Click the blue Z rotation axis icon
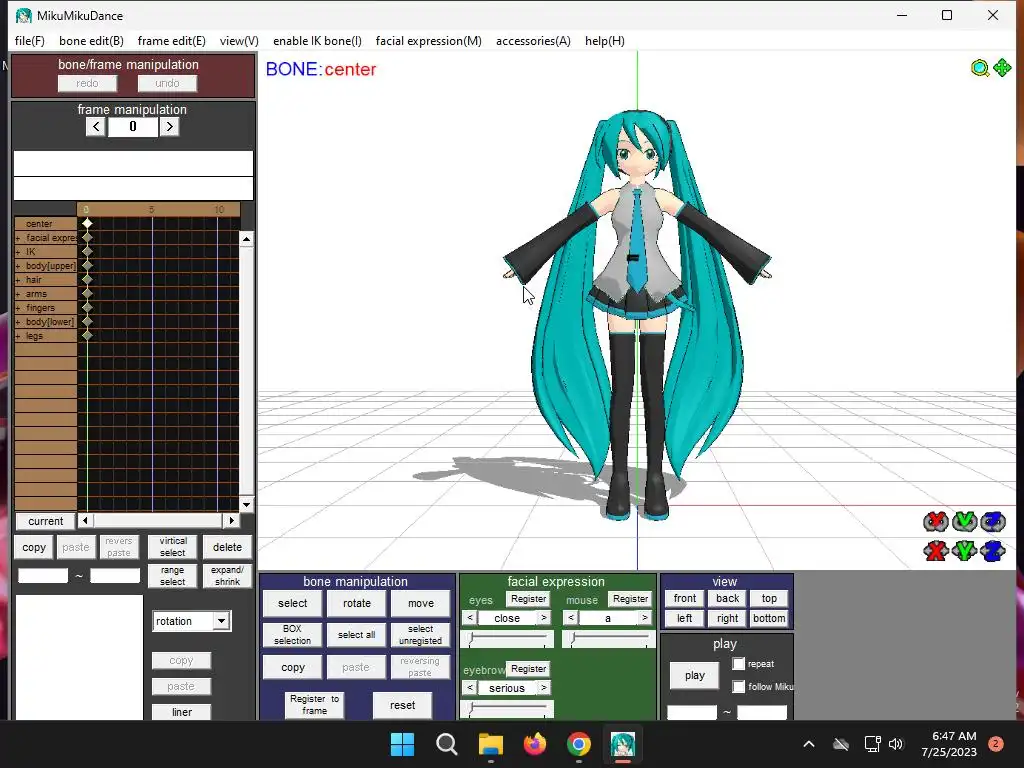Image resolution: width=1024 pixels, height=768 pixels. click(993, 522)
